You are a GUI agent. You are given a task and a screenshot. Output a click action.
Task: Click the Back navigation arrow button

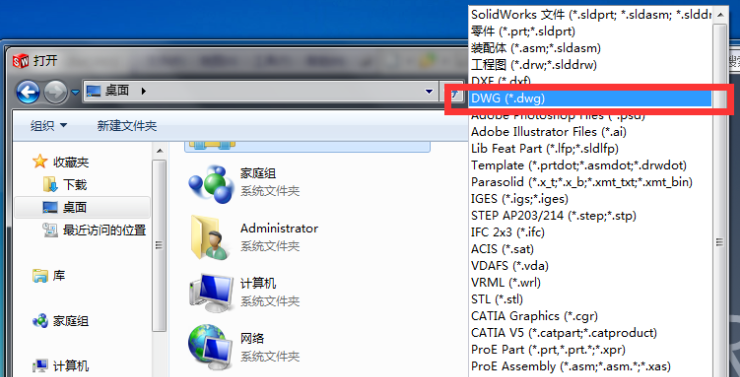pyautogui.click(x=28, y=92)
